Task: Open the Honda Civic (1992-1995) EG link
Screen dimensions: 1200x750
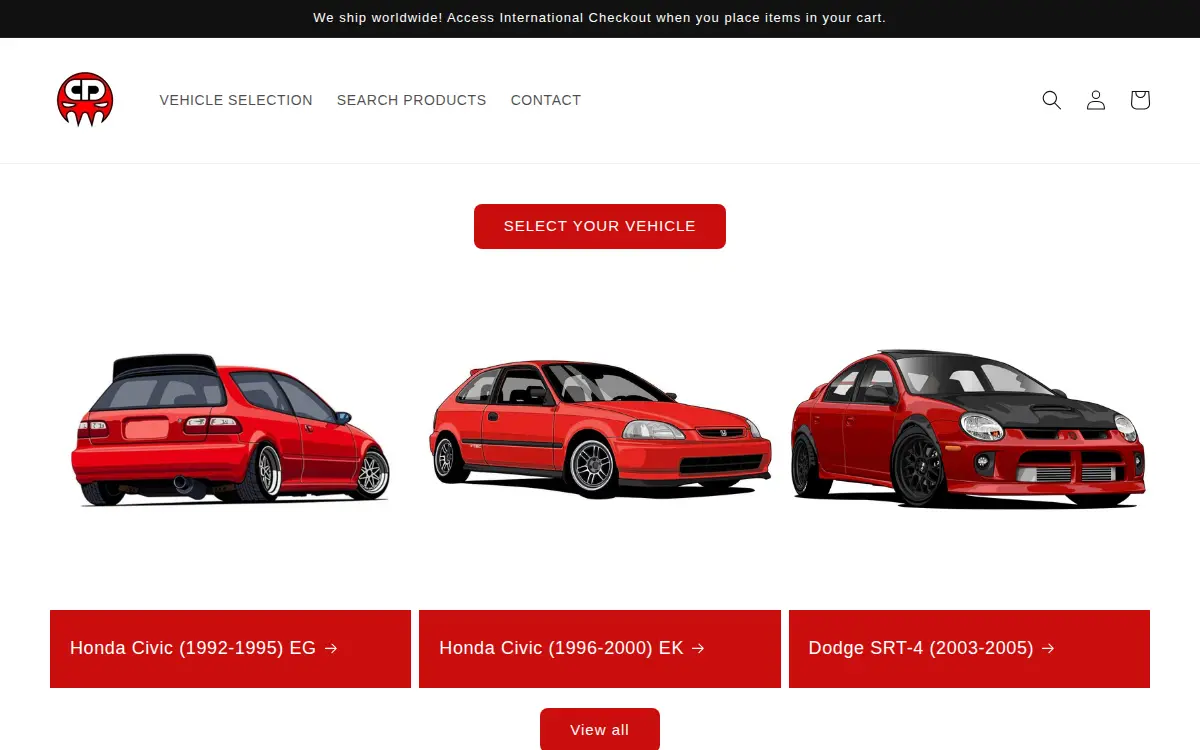Action: 204,648
